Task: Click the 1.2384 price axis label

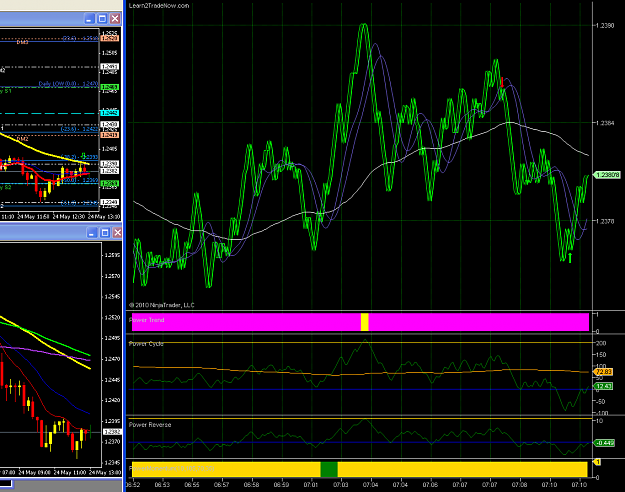Action: [x=605, y=123]
